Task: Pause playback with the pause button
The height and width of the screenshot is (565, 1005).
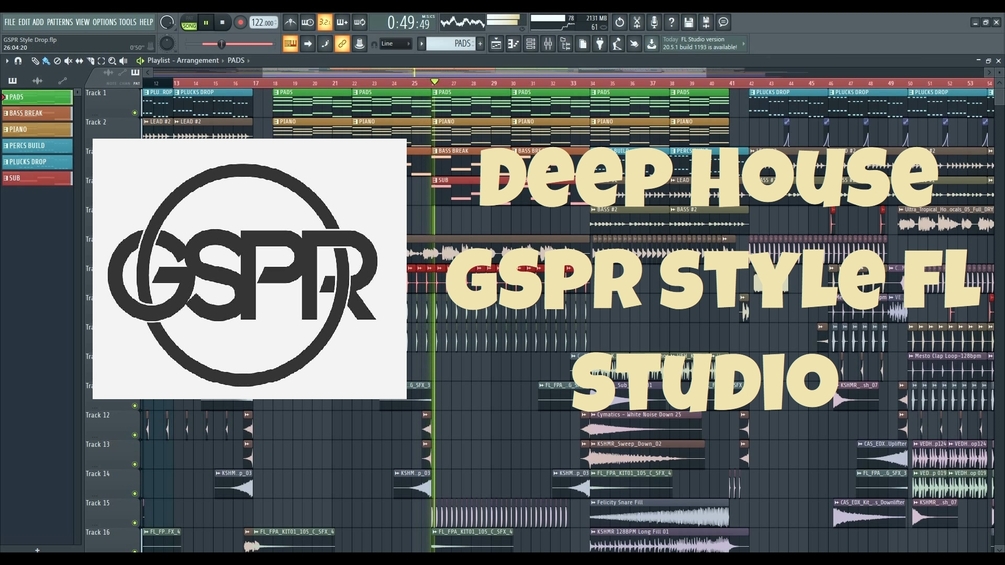Action: coord(206,22)
